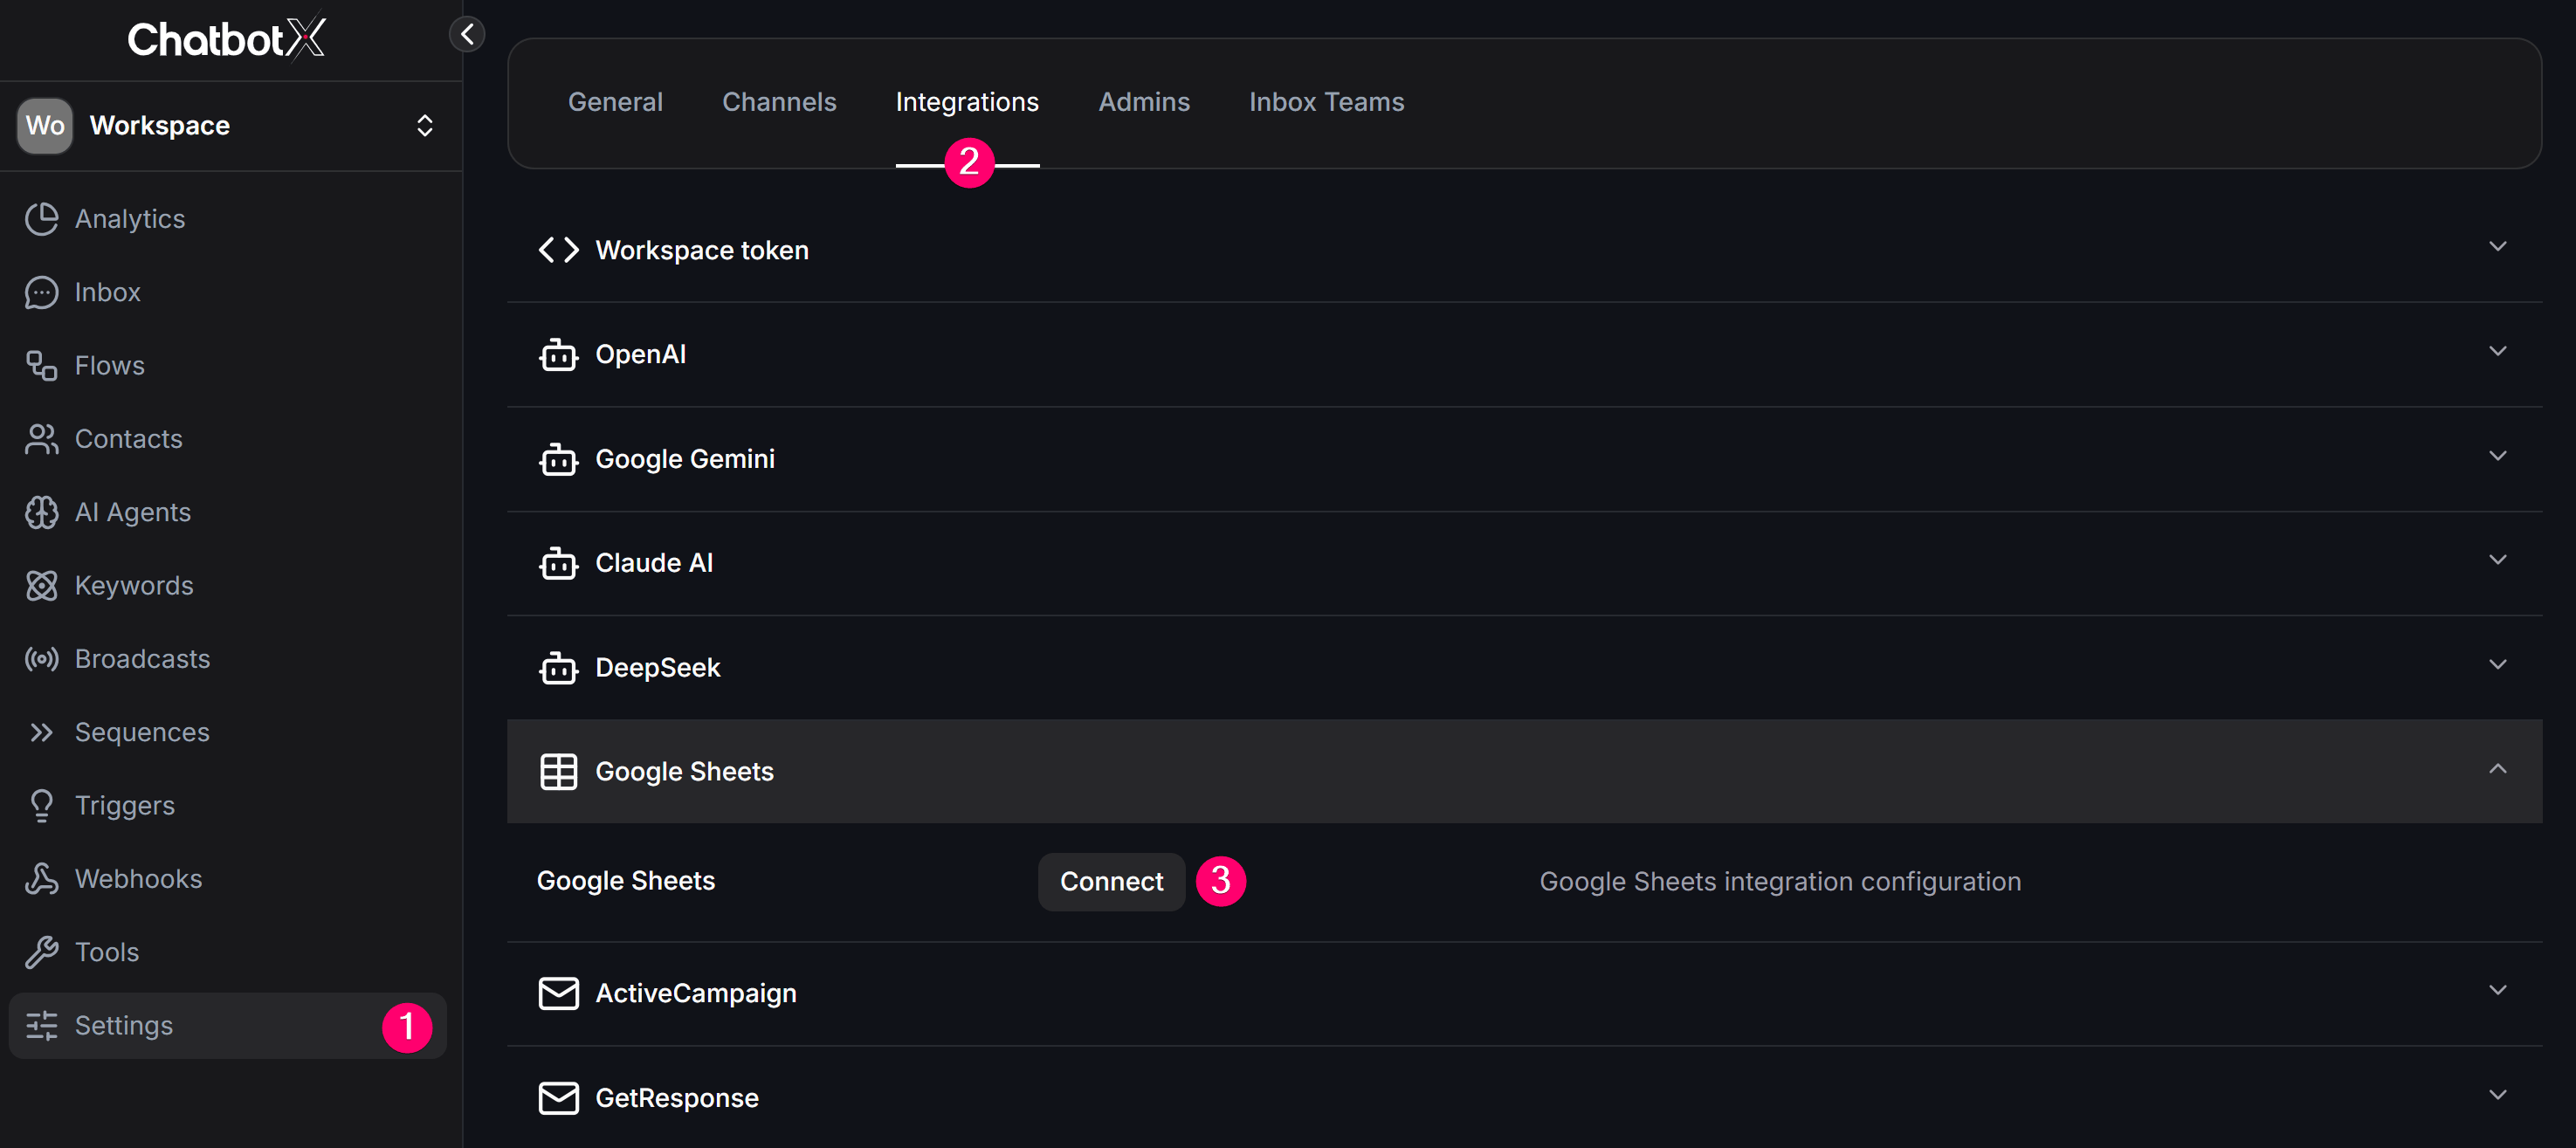Collapse the sidebar with arrow button

[x=467, y=34]
